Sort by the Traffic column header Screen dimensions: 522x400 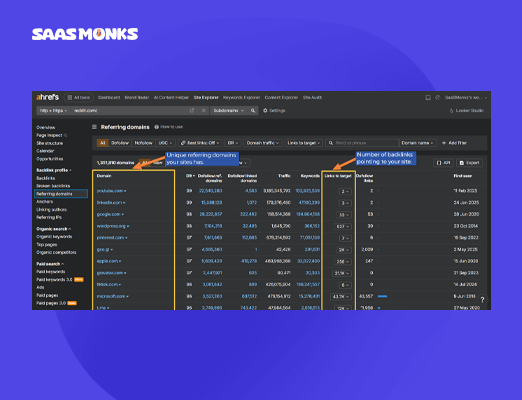(x=284, y=176)
